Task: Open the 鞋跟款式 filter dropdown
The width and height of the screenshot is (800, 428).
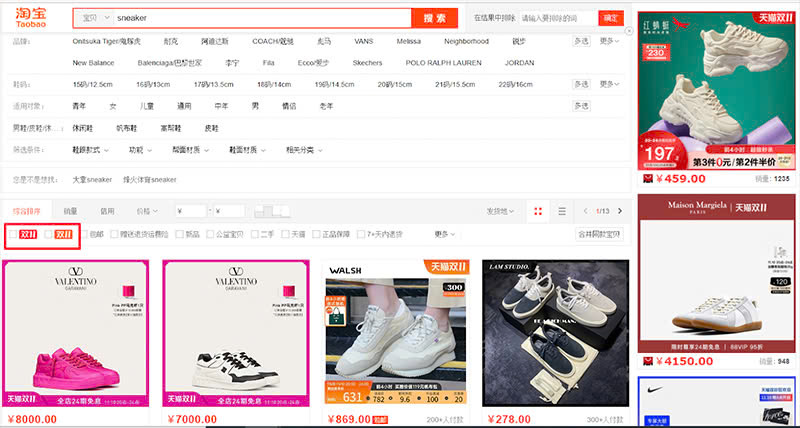Action: coord(90,150)
